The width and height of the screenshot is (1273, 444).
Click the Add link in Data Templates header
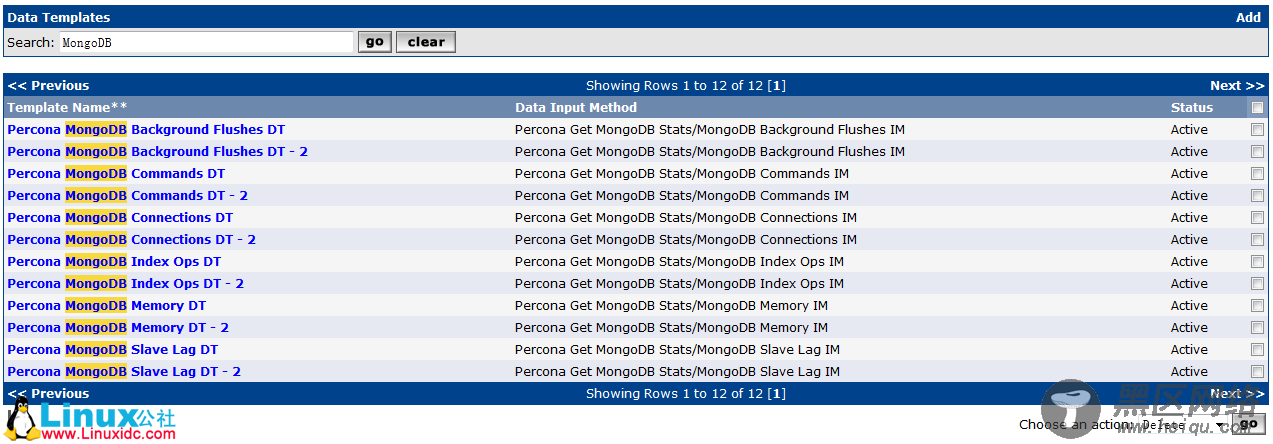[x=1248, y=17]
